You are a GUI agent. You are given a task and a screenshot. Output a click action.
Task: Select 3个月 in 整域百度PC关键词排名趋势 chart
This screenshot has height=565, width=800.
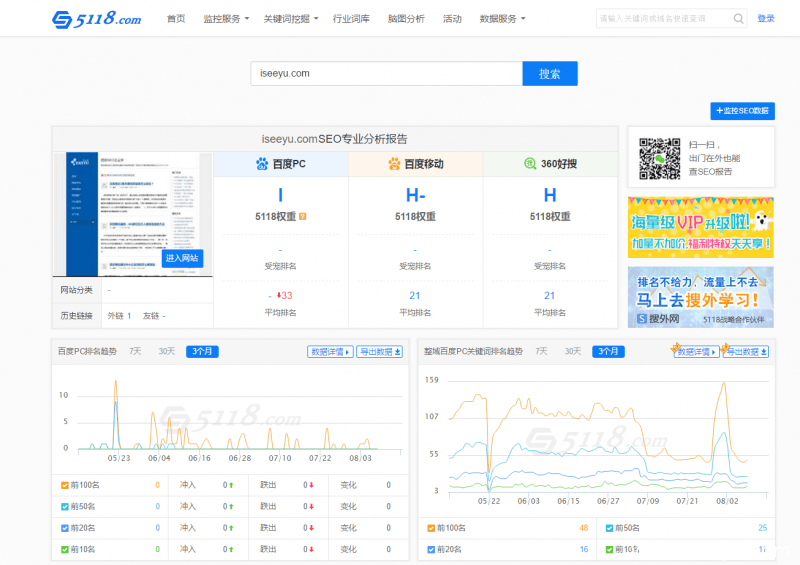pyautogui.click(x=608, y=351)
